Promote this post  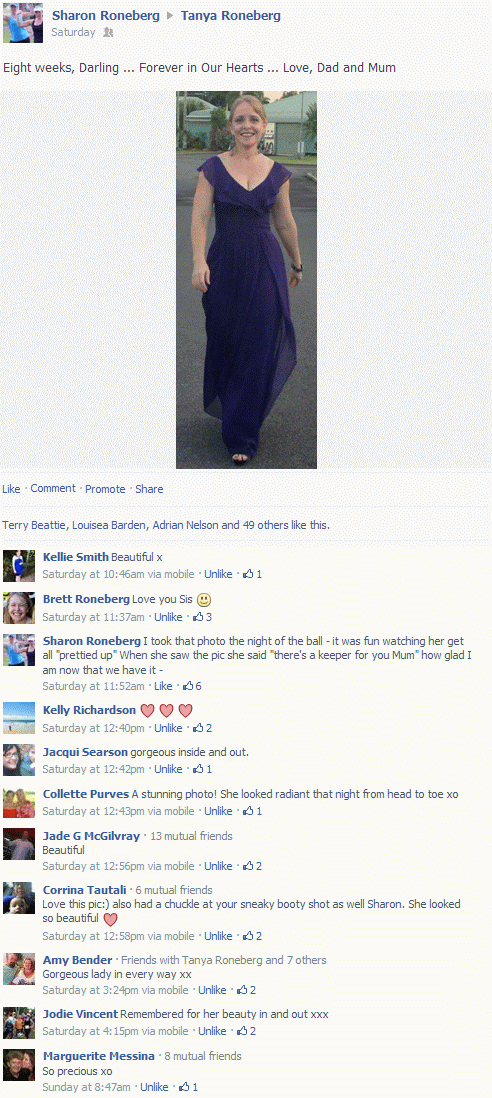[105, 489]
